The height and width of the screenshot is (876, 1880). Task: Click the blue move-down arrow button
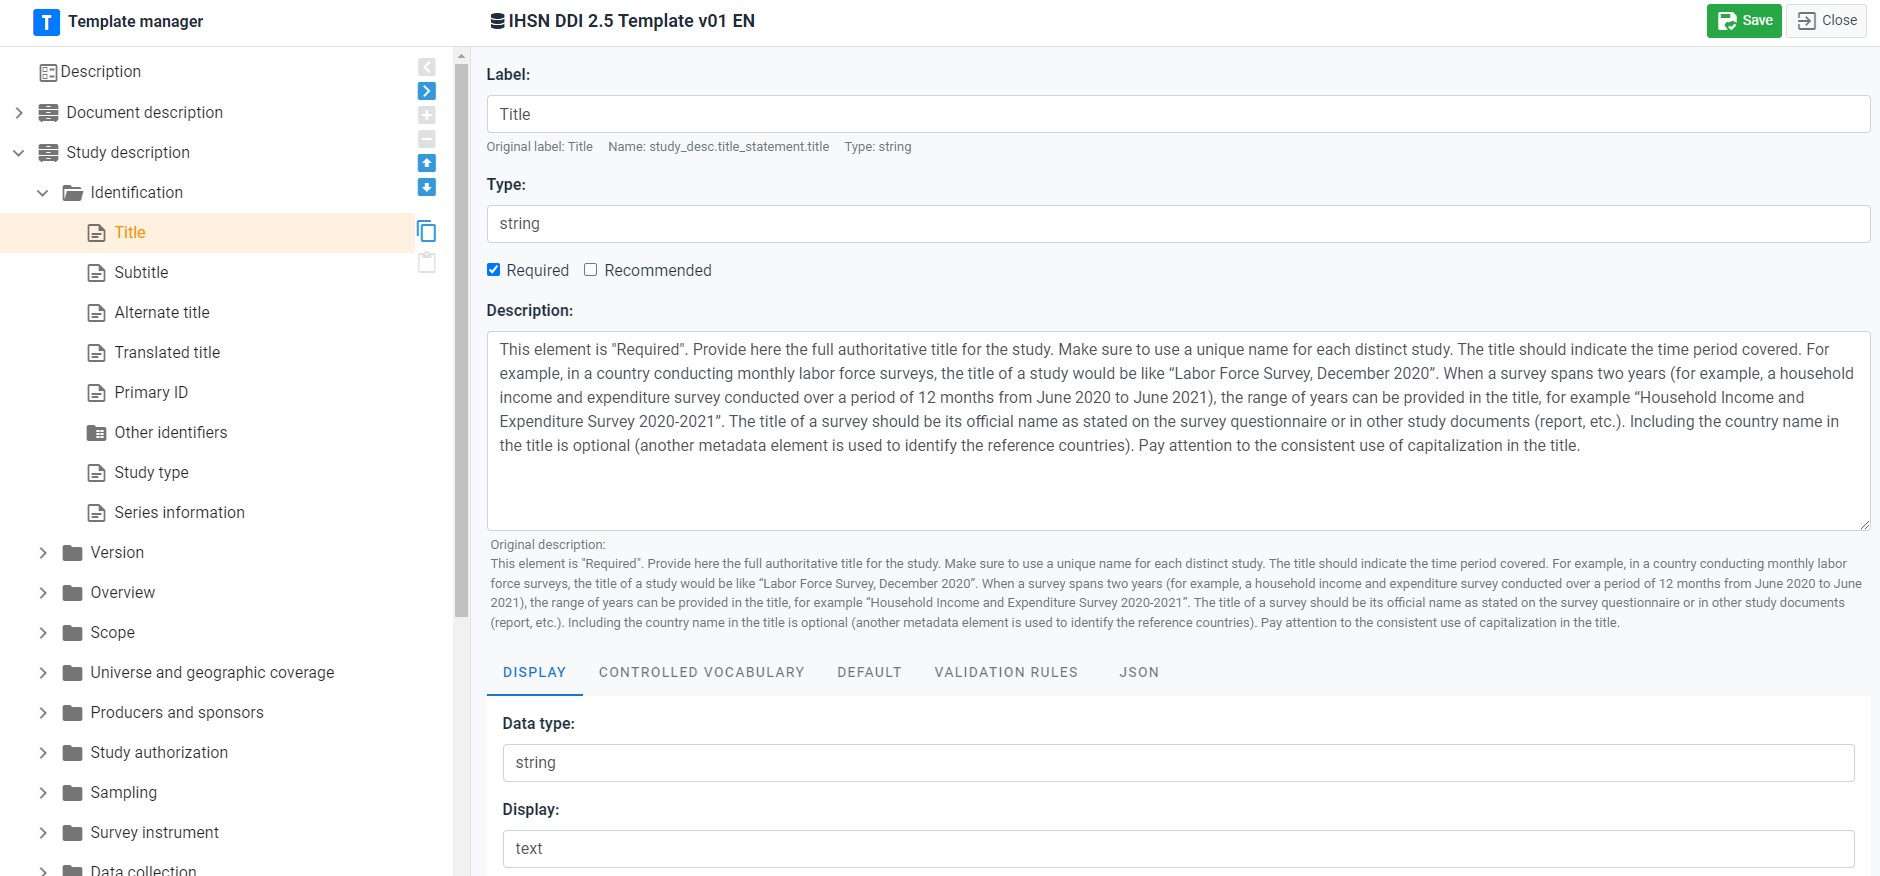tap(427, 187)
